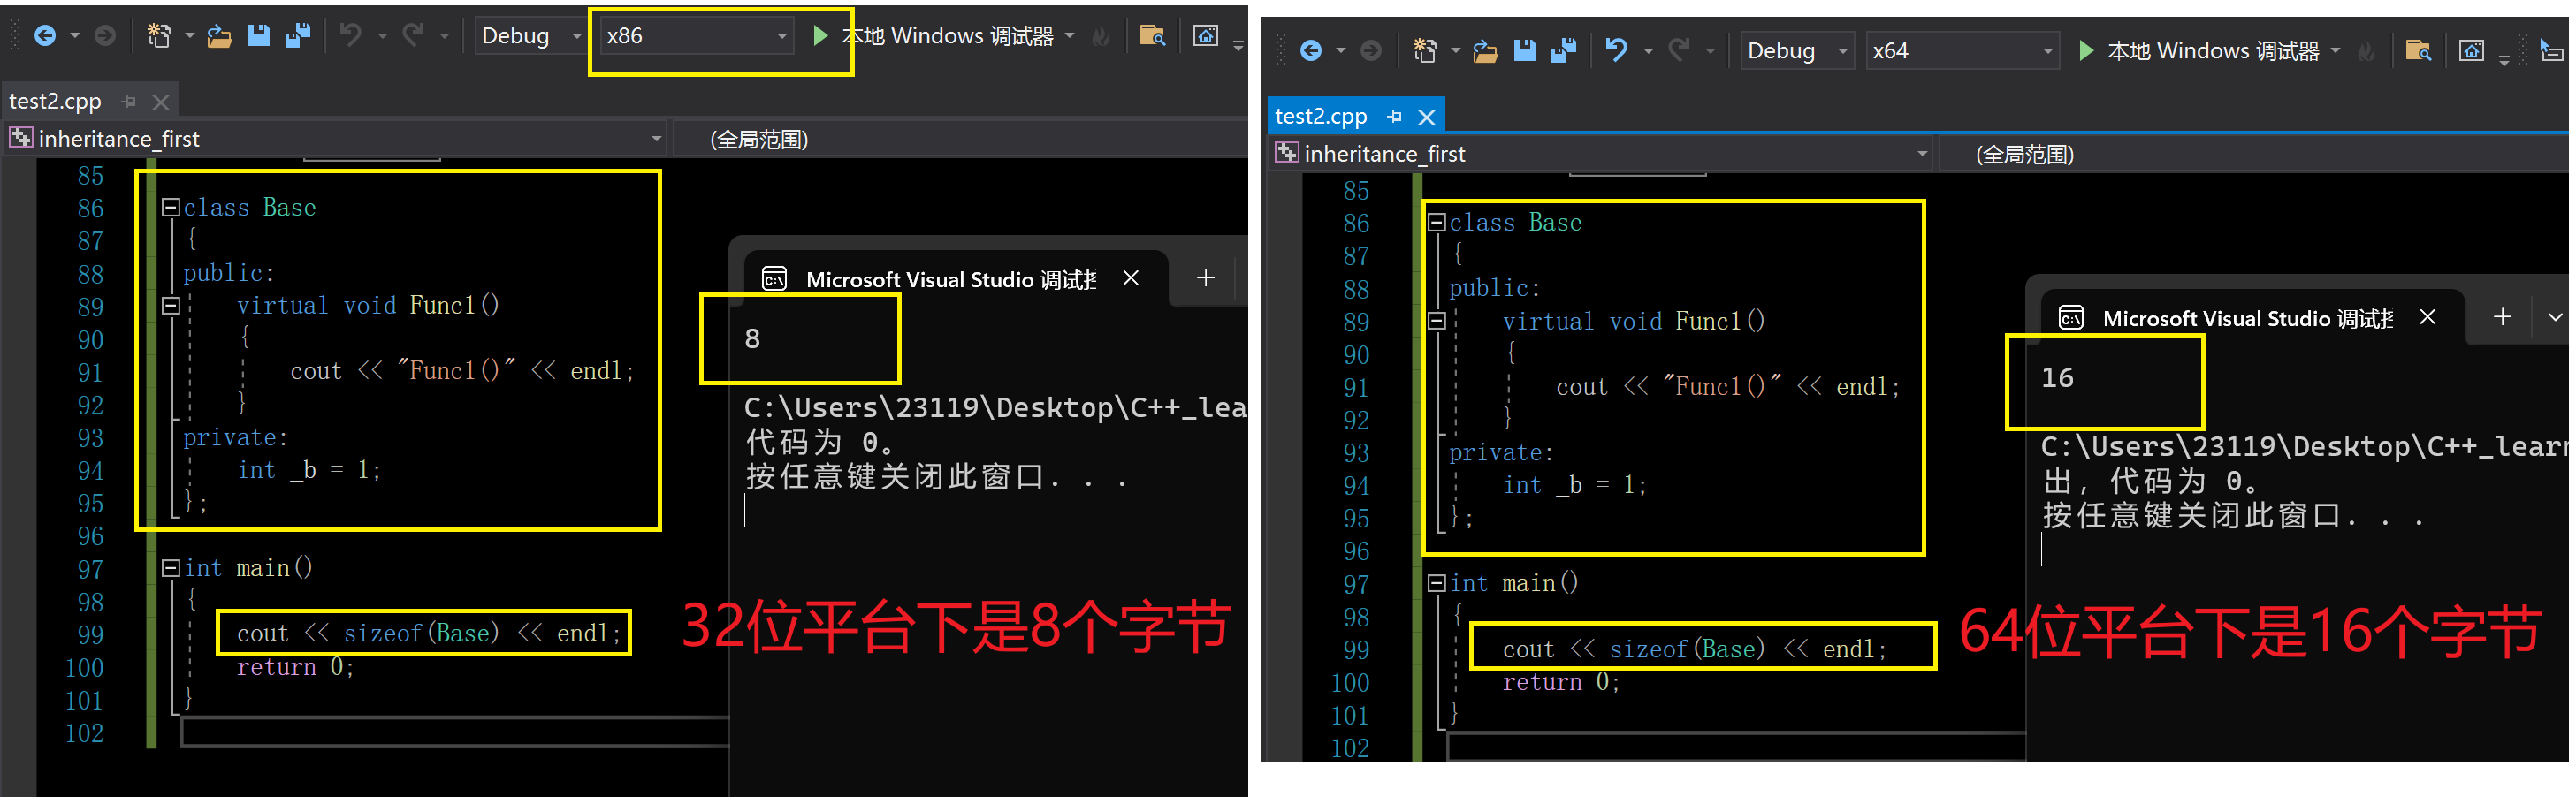Save test2.cpp in the x64 window
This screenshot has height=812, width=2576.
point(1525,51)
